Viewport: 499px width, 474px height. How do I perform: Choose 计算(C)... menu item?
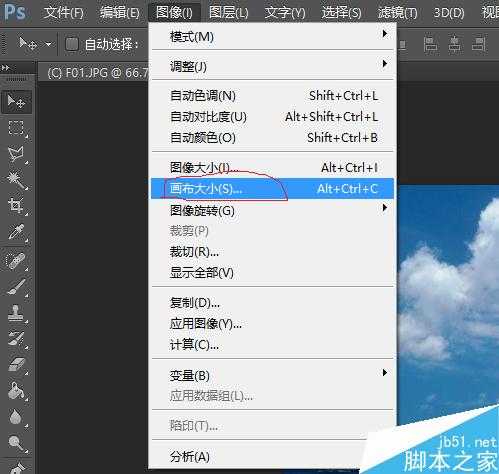[273, 344]
